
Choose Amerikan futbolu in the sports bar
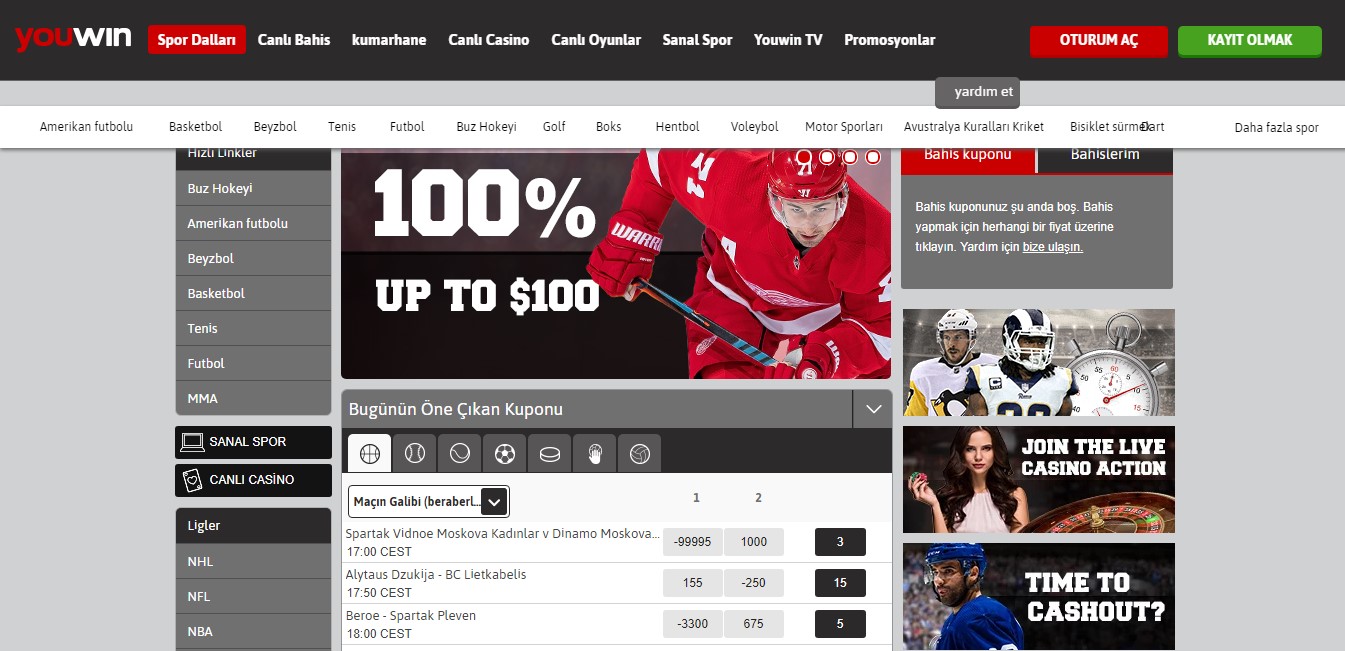pyautogui.click(x=86, y=127)
